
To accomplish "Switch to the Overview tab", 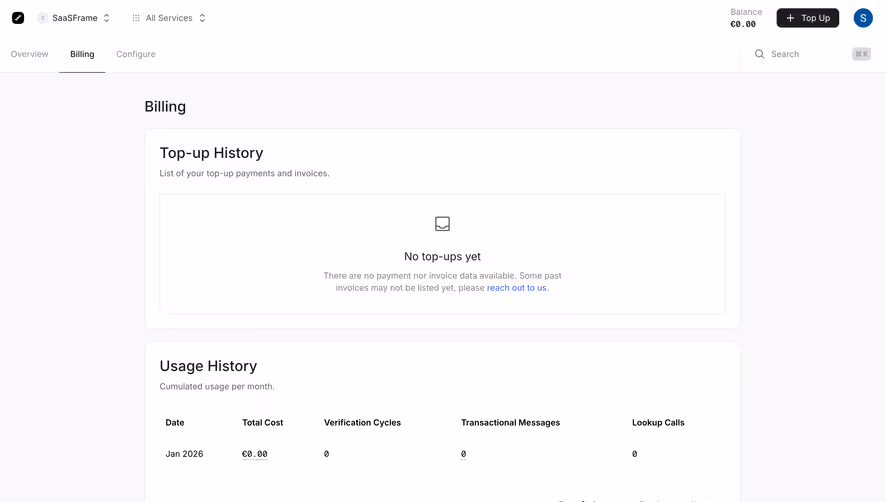I will 29,54.
